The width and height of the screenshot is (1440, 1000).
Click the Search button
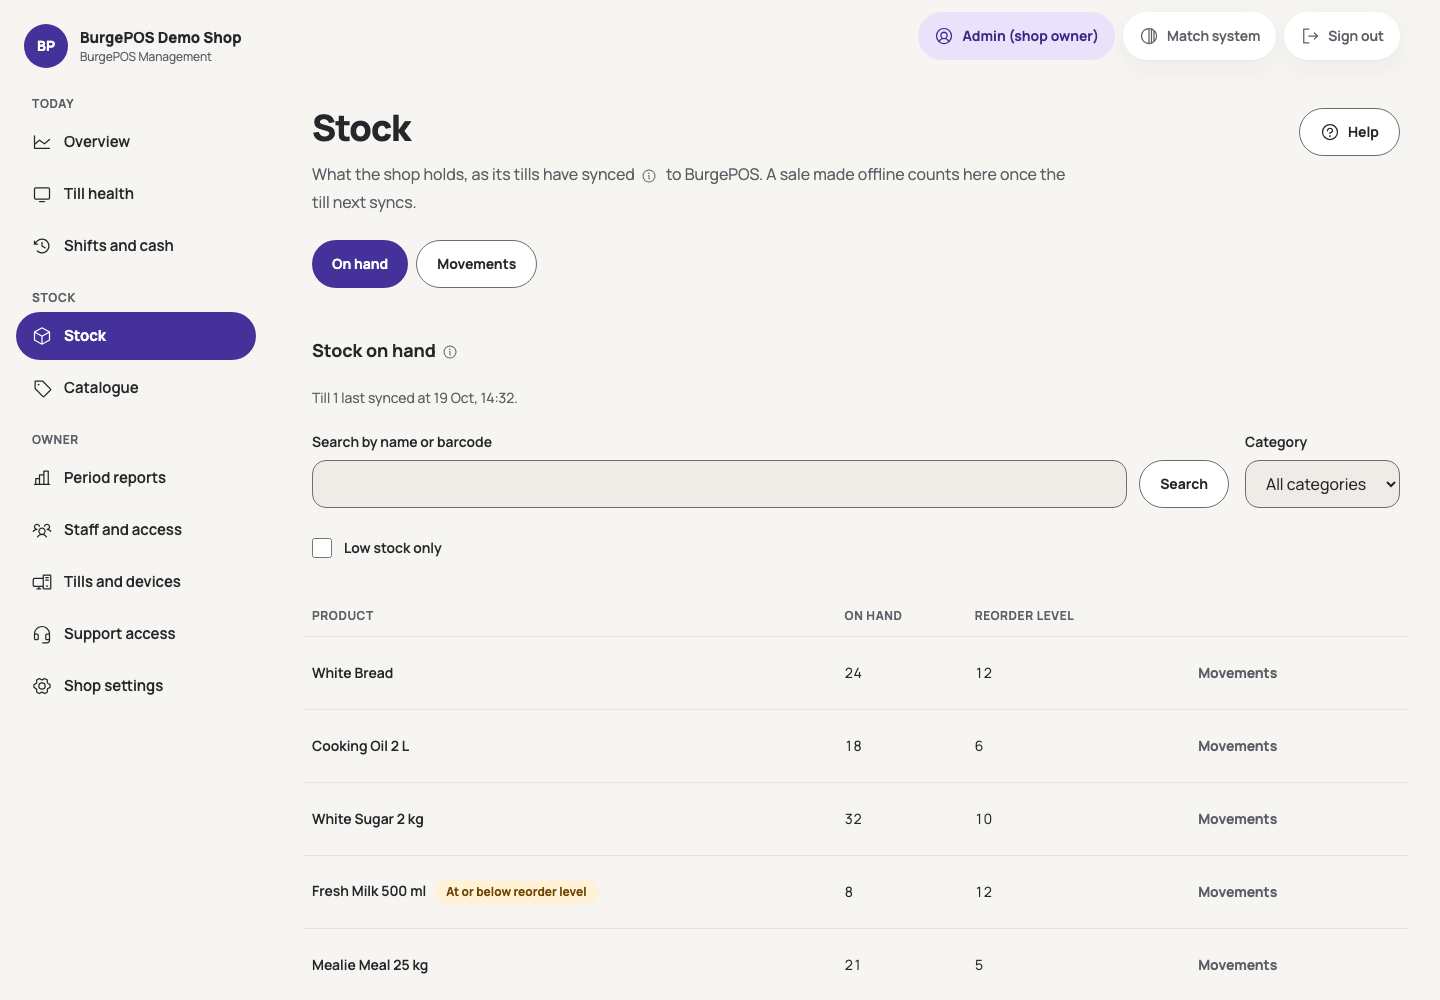[1184, 484]
